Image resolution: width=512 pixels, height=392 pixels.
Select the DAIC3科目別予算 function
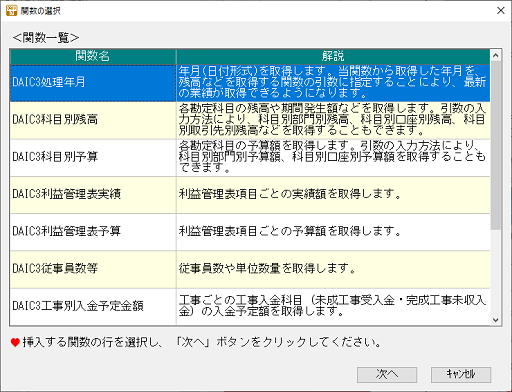coord(93,157)
